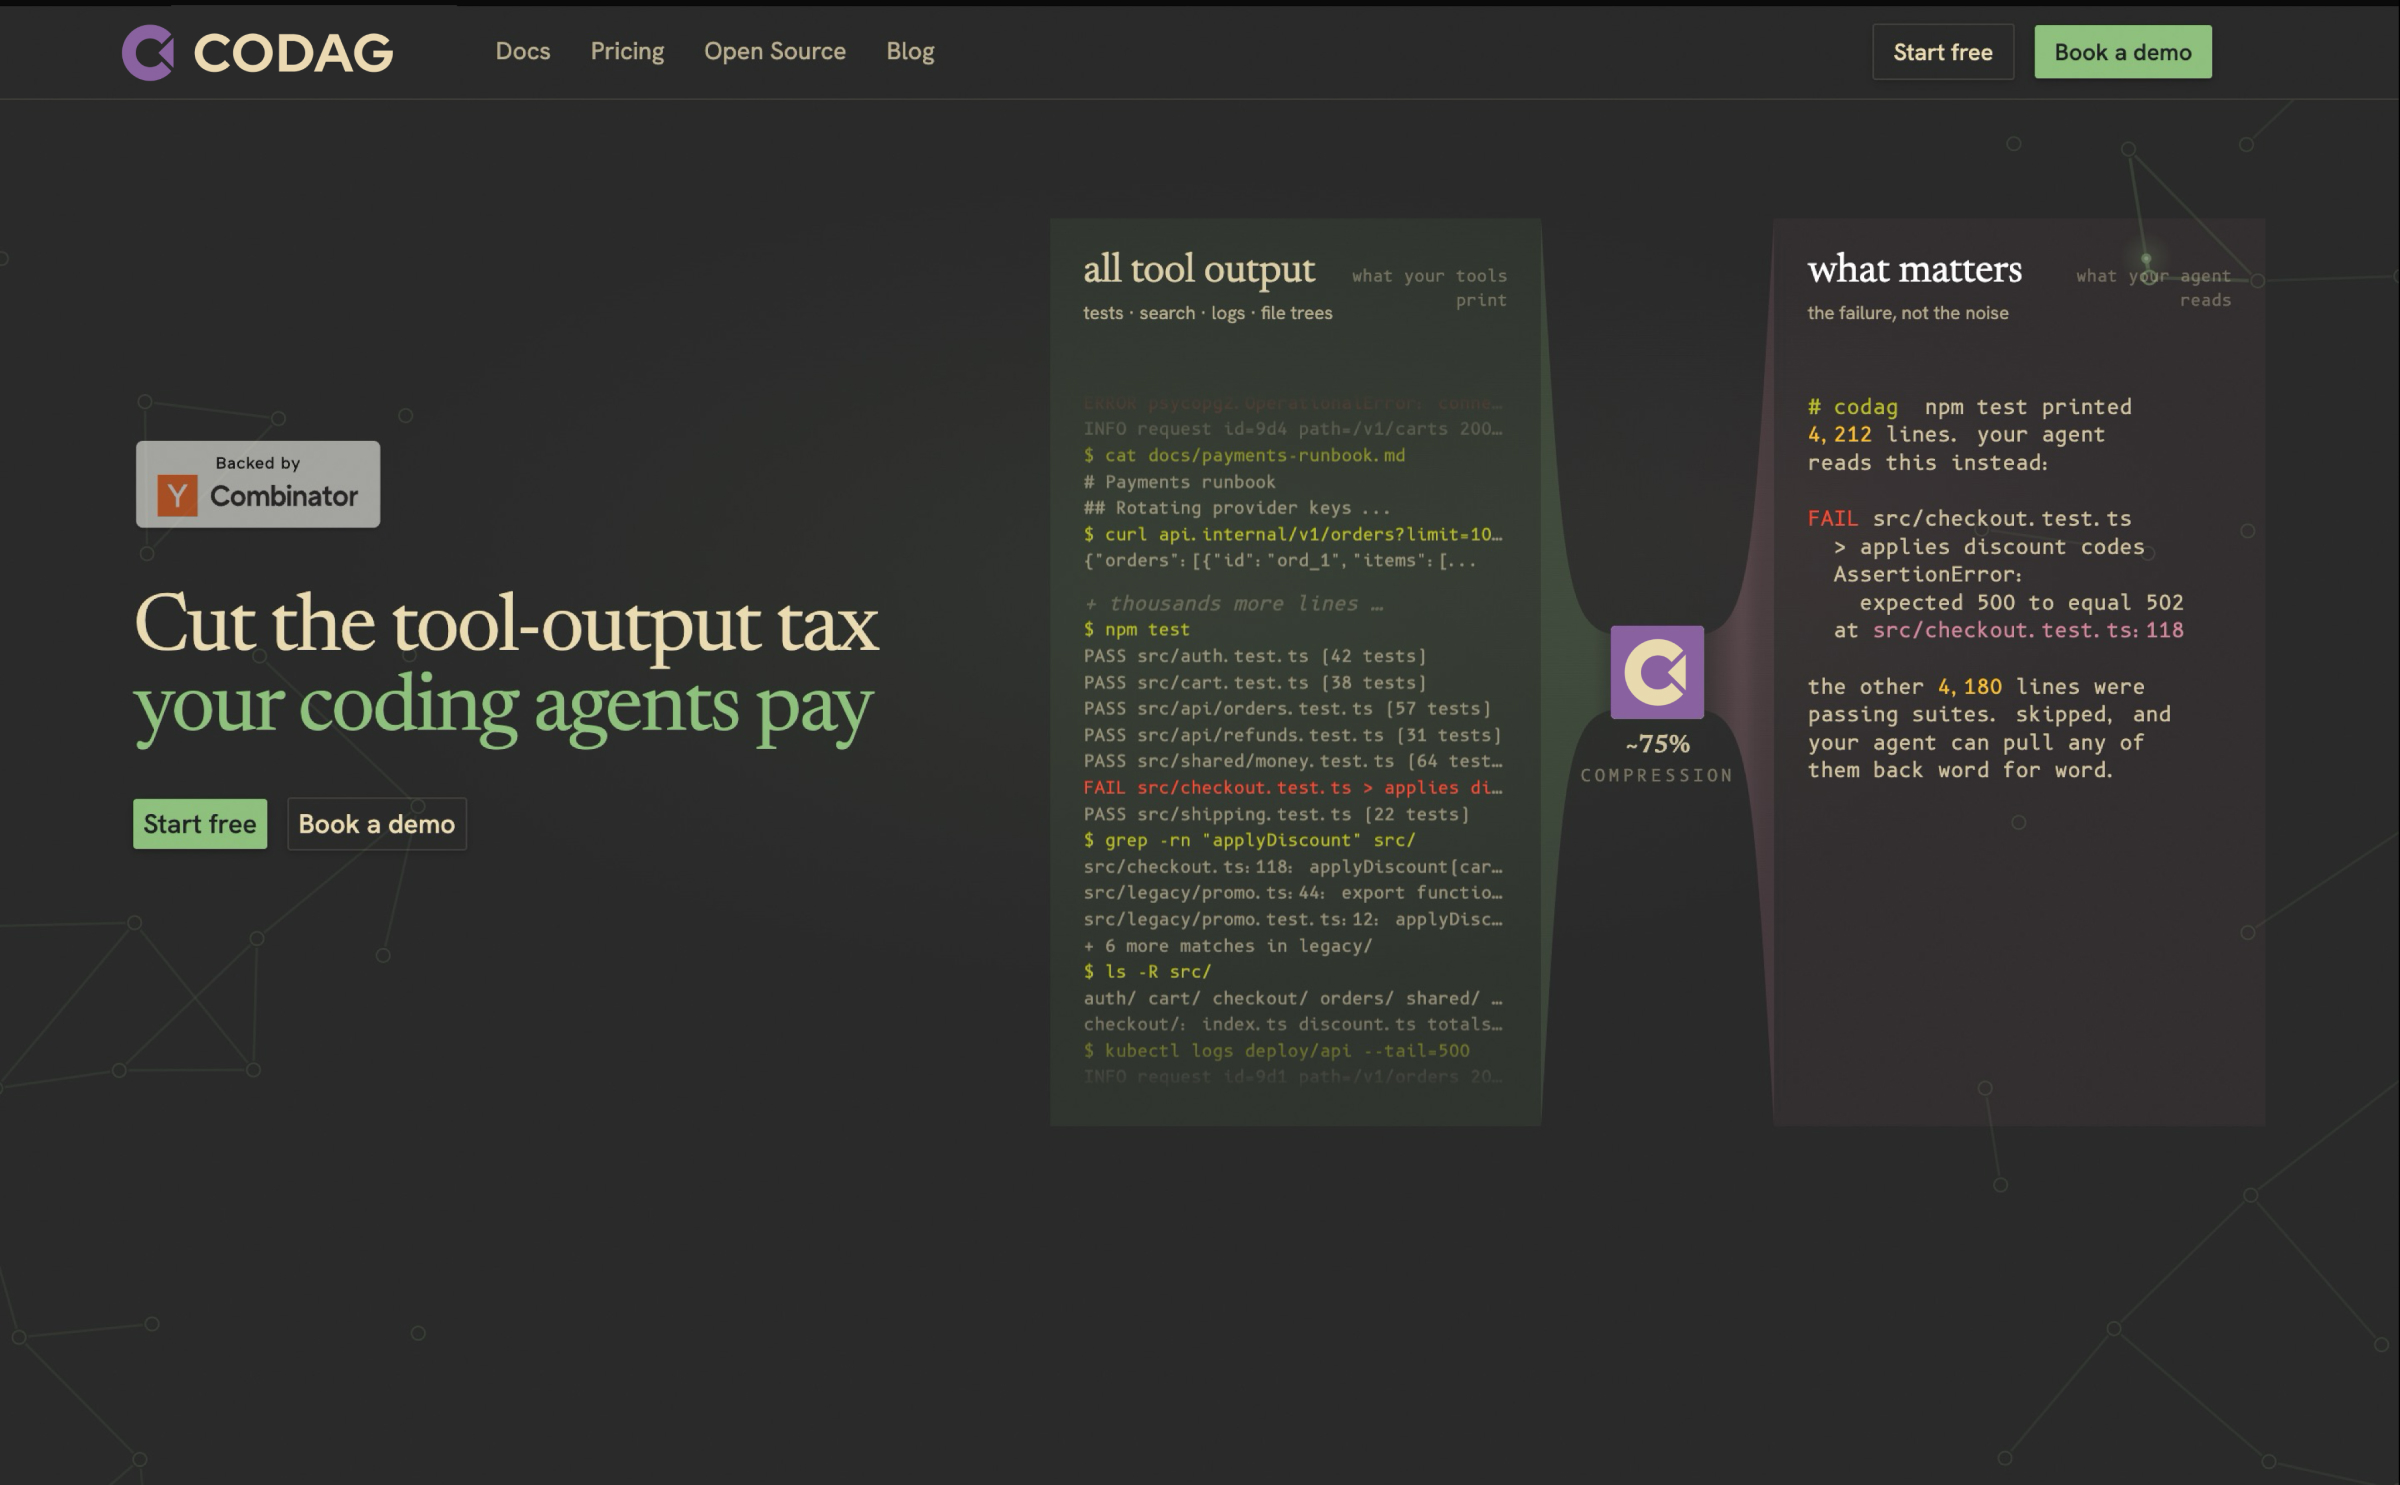Click red FAIL src/checkout.test.ts line in left panel
The width and height of the screenshot is (2400, 1485).
click(x=1293, y=788)
